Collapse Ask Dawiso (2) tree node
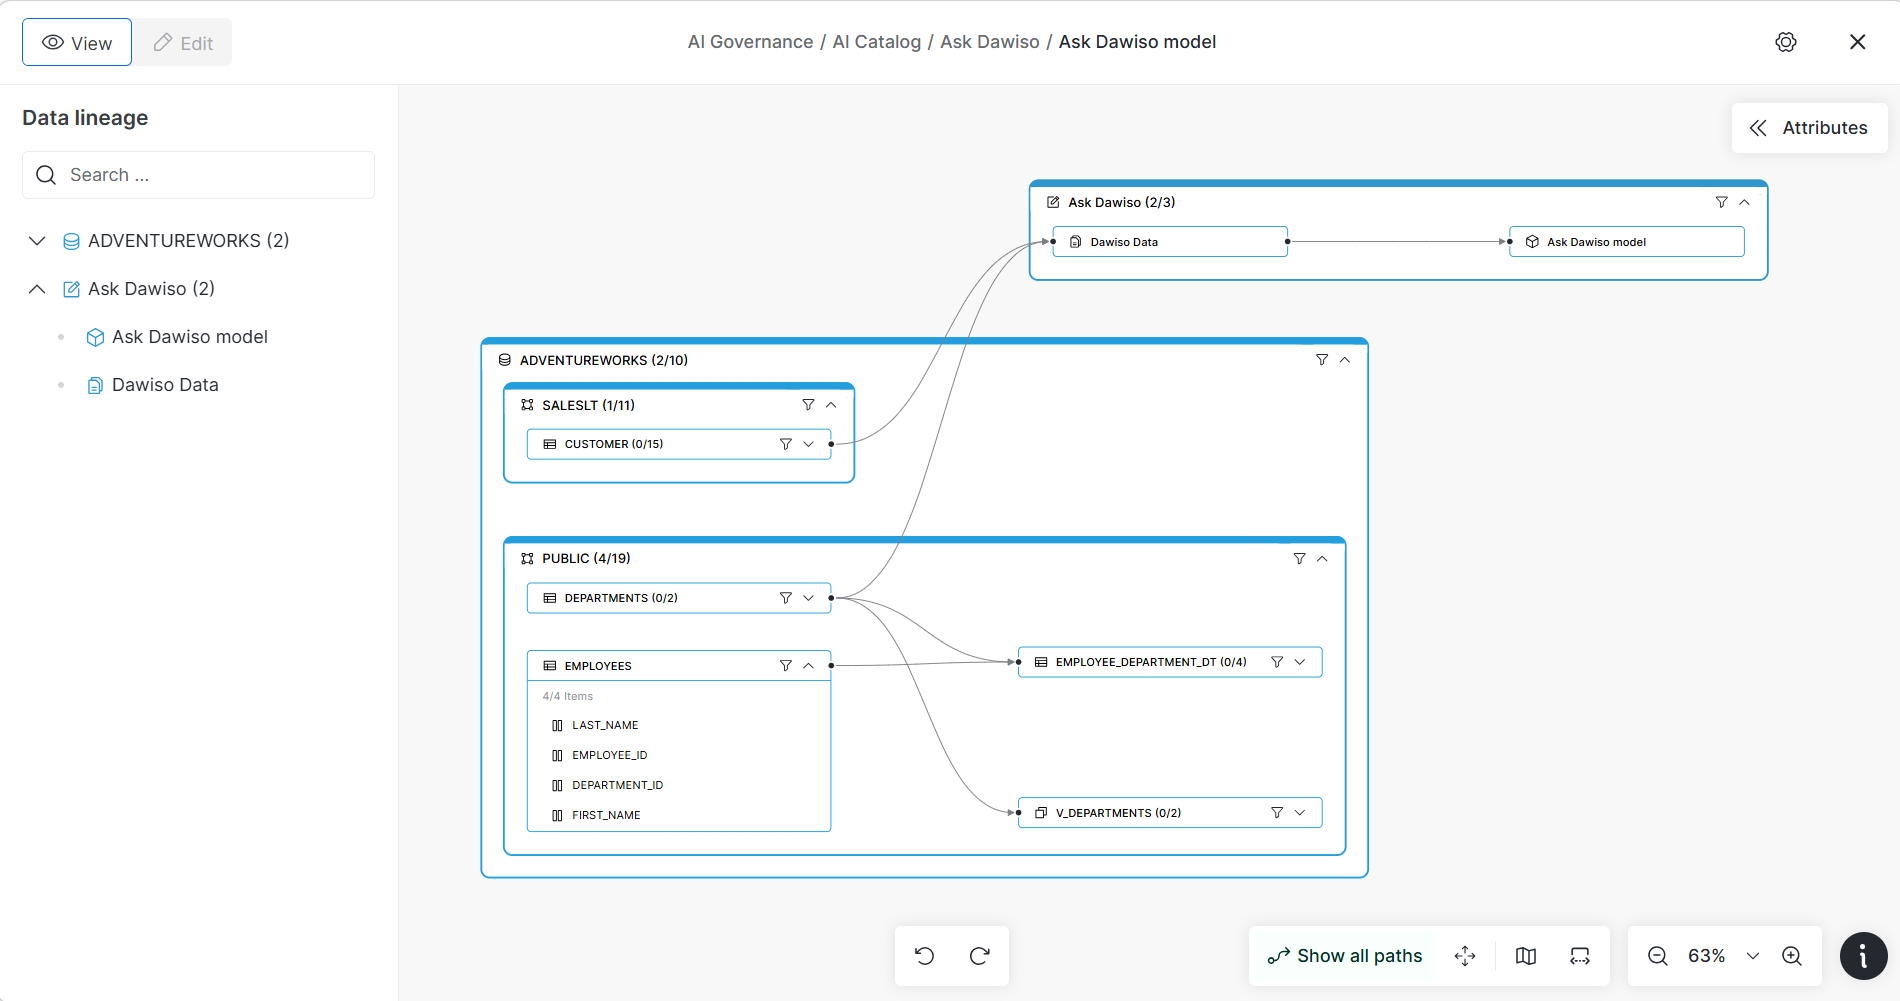 (37, 289)
